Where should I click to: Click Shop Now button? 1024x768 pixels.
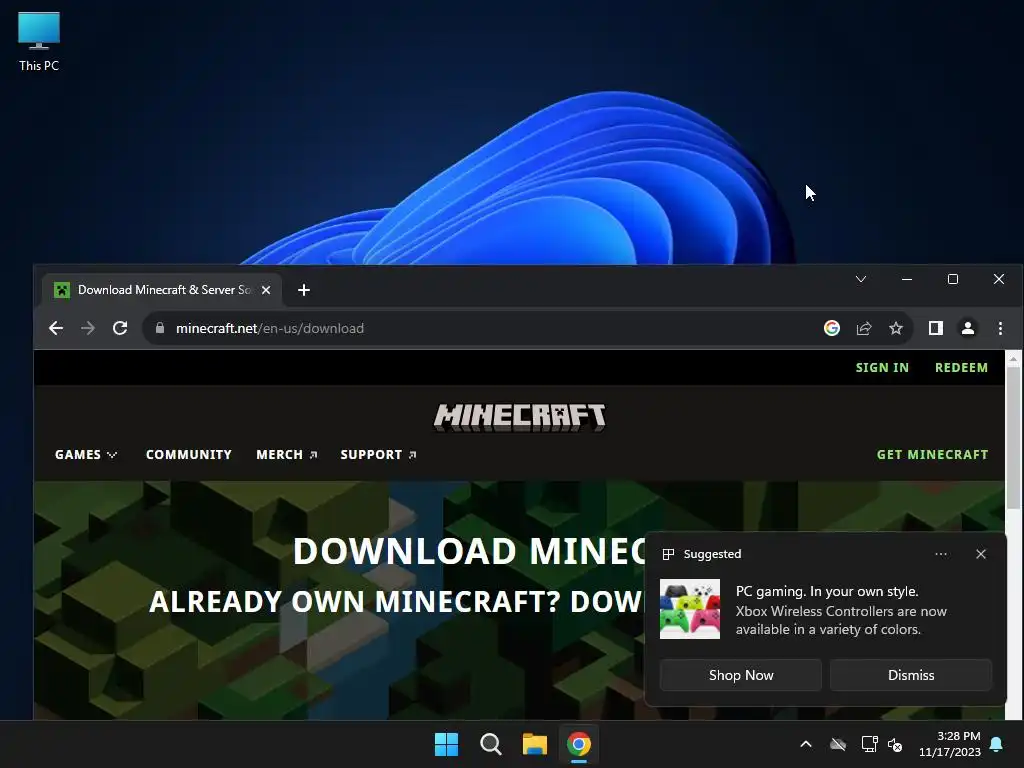point(741,675)
